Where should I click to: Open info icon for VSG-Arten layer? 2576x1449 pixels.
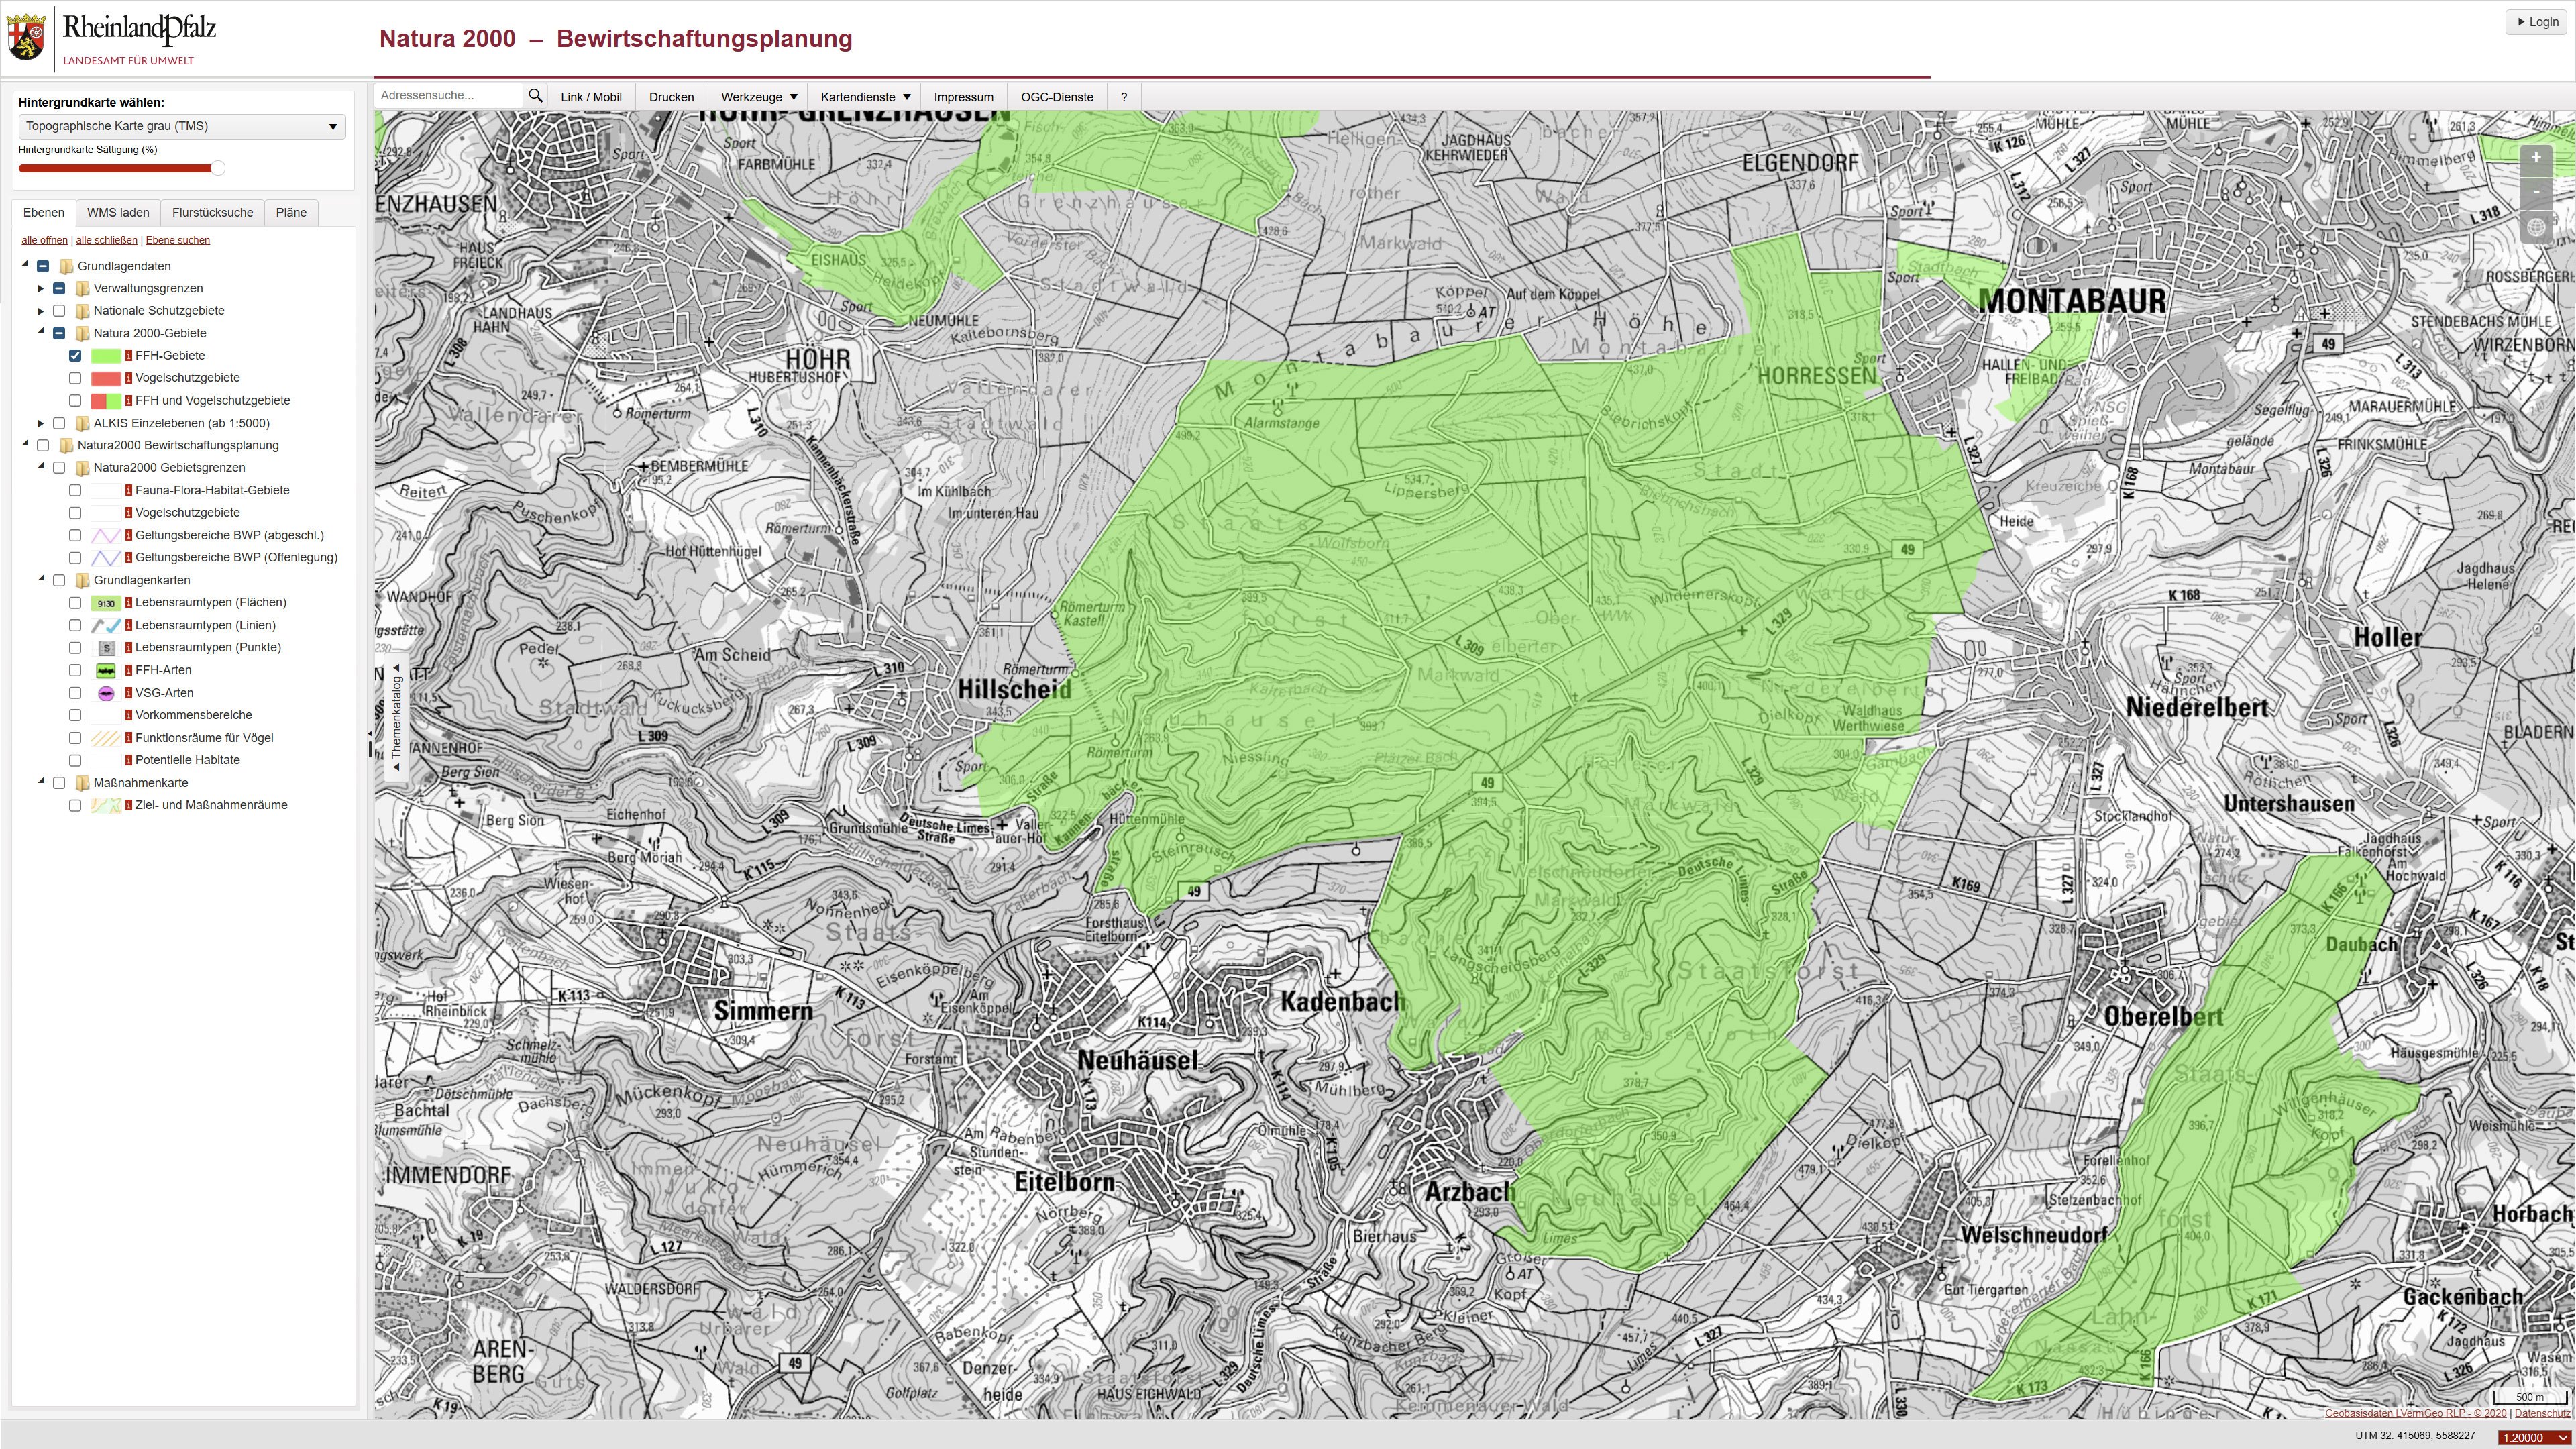coord(128,693)
